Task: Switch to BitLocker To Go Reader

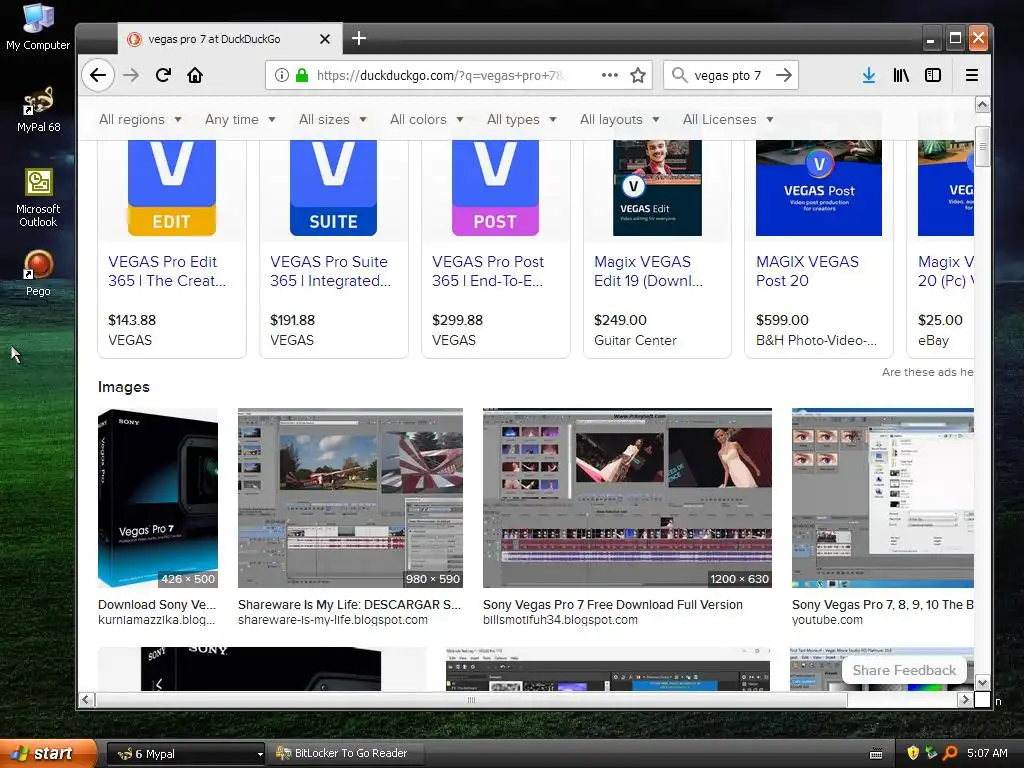Action: [x=345, y=754]
